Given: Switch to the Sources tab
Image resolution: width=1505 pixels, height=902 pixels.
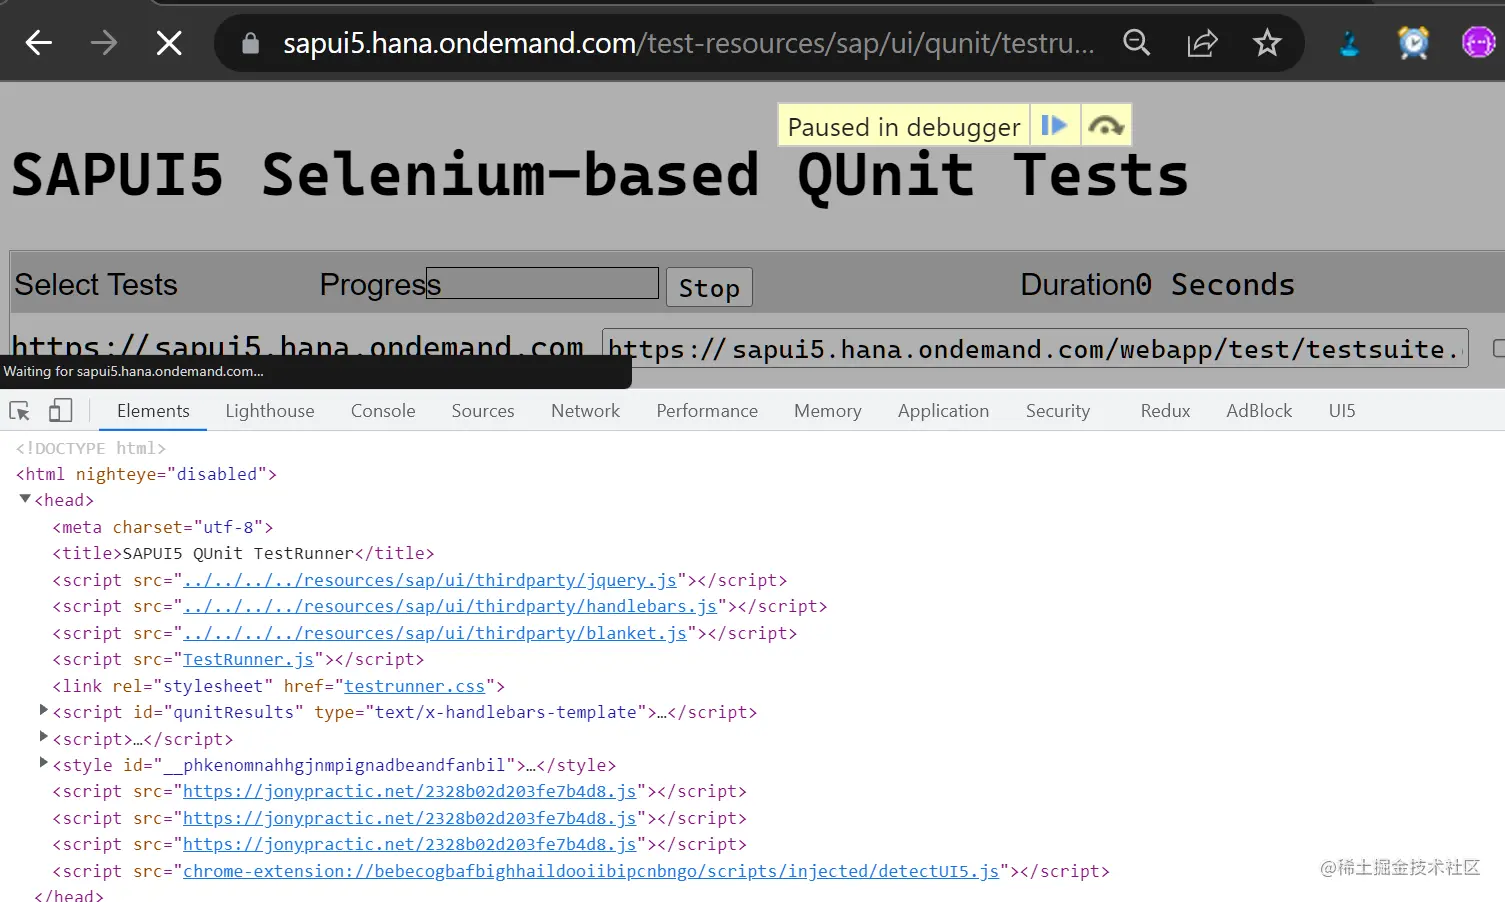Looking at the screenshot, I should [483, 411].
